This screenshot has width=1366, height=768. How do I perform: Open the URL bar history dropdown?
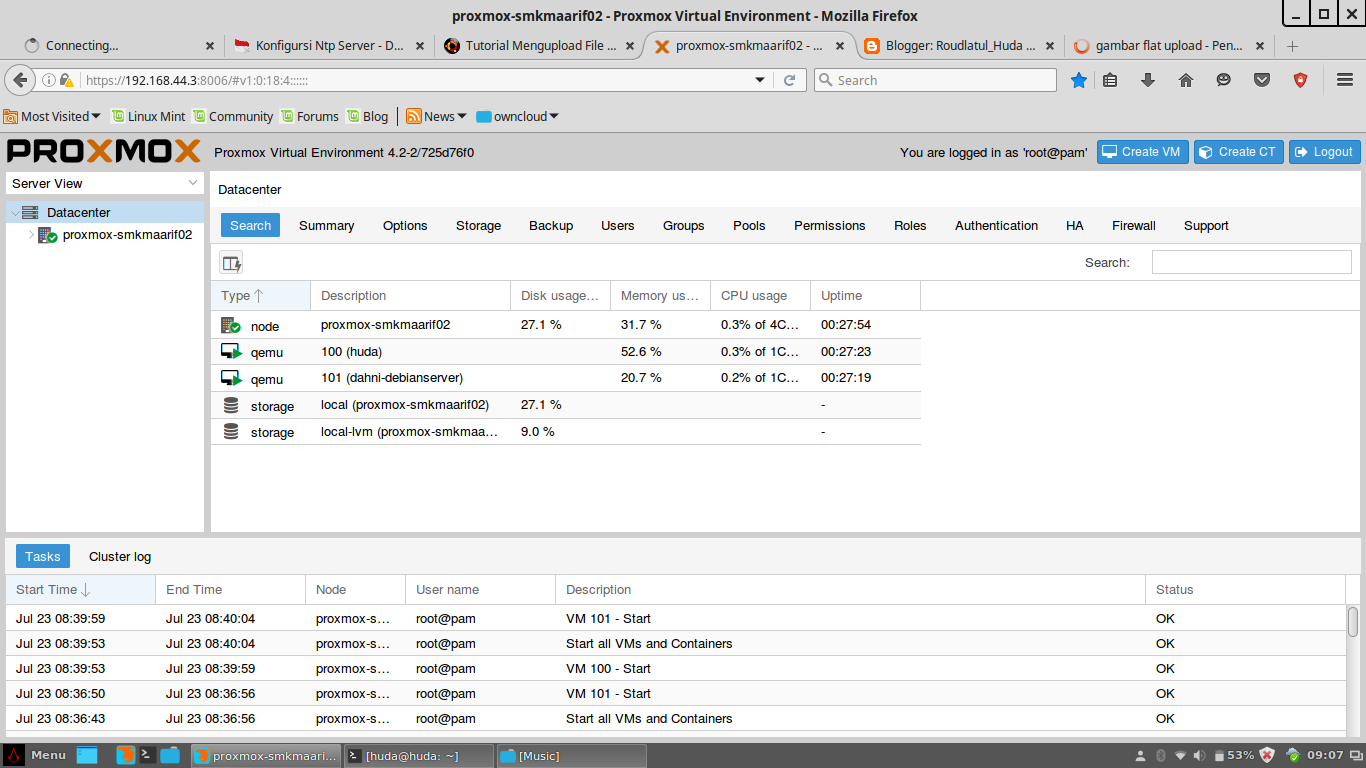[760, 80]
